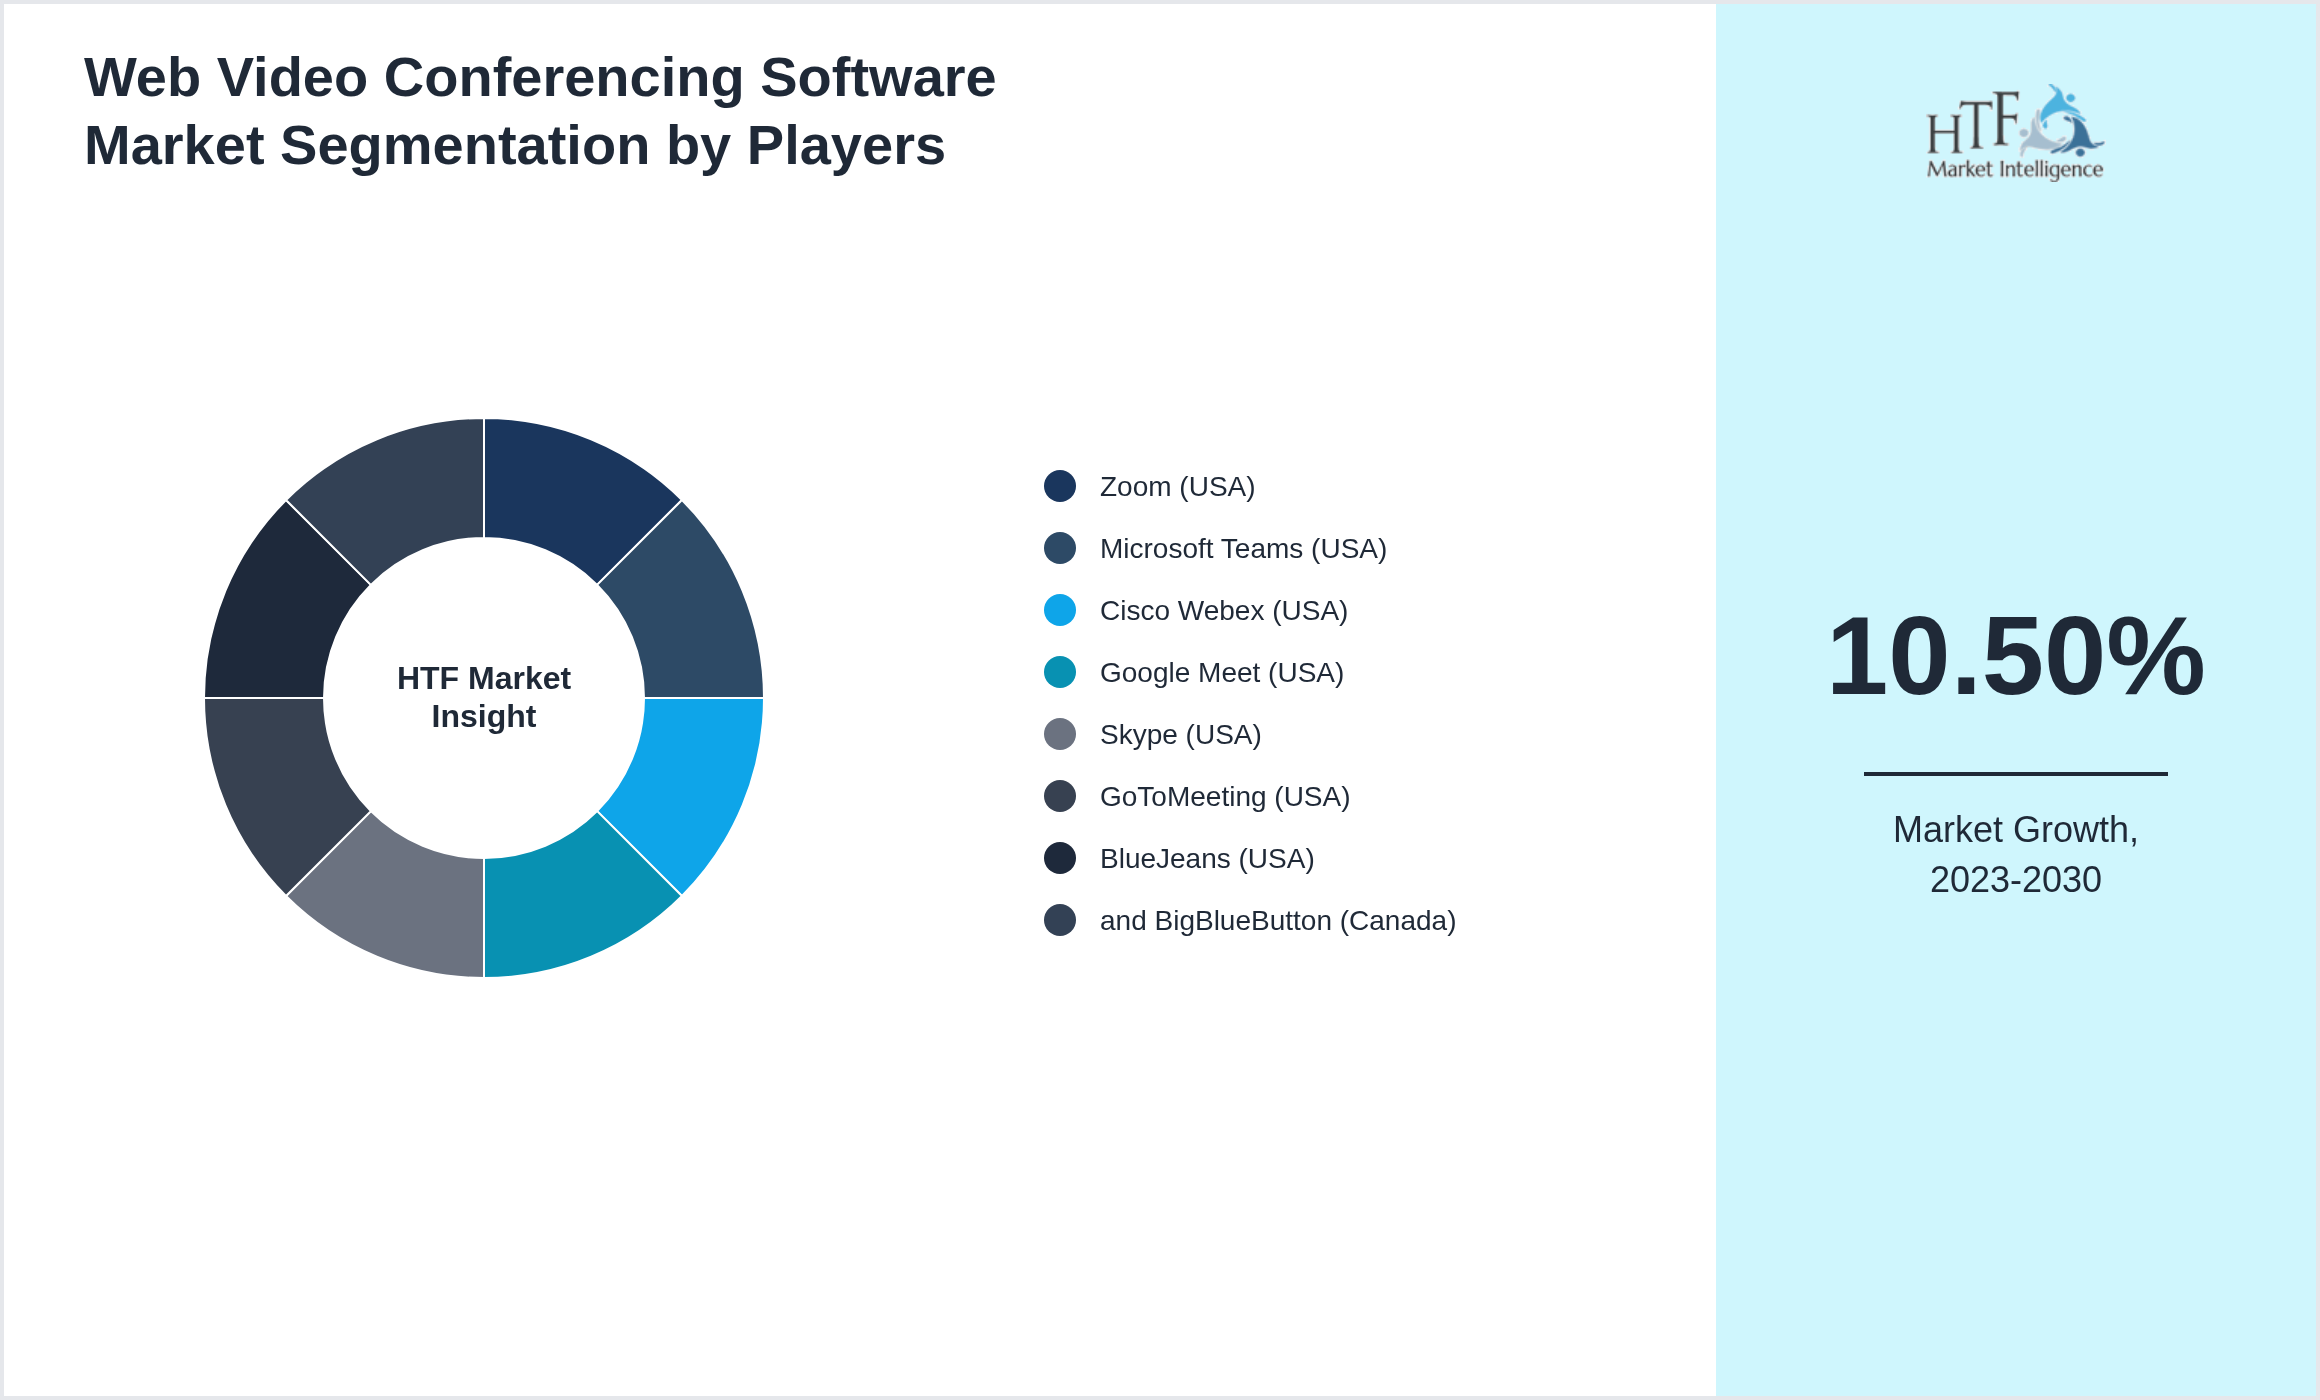Click the BigBlueButton legend color marker
This screenshot has width=2320, height=1400.
tap(1060, 921)
